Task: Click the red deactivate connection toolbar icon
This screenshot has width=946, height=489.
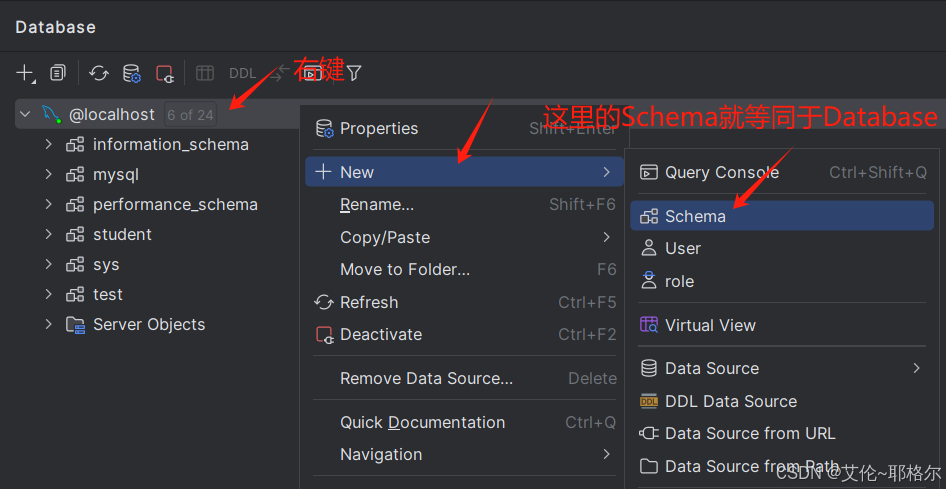Action: point(165,73)
